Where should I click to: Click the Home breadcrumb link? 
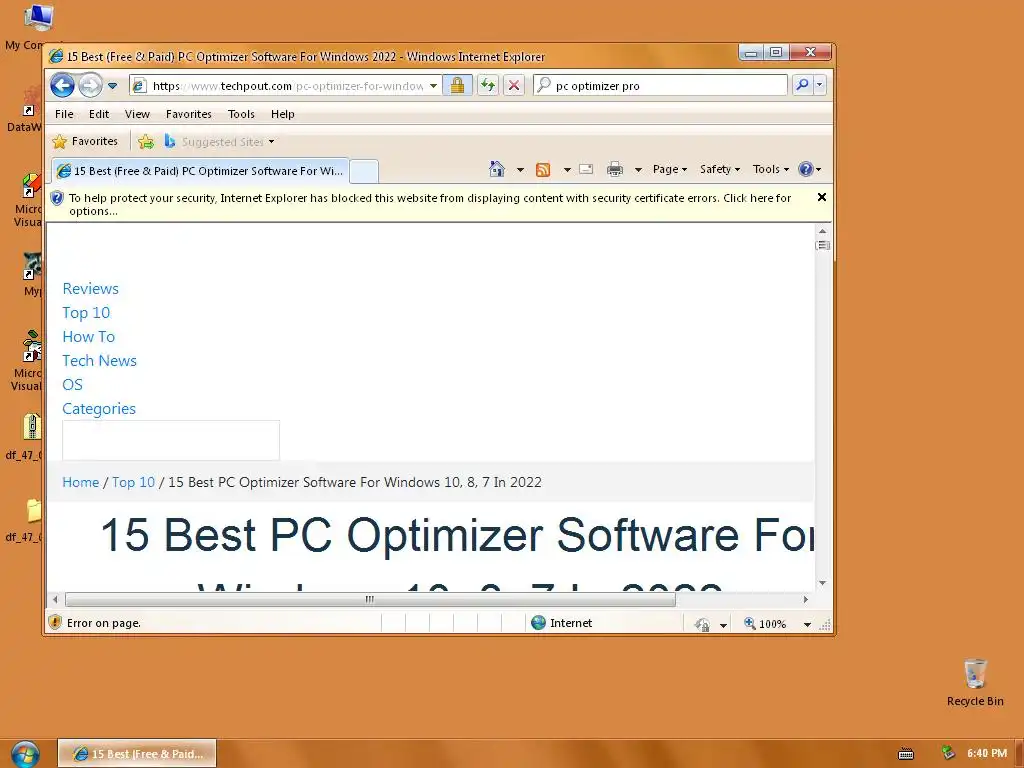(81, 482)
